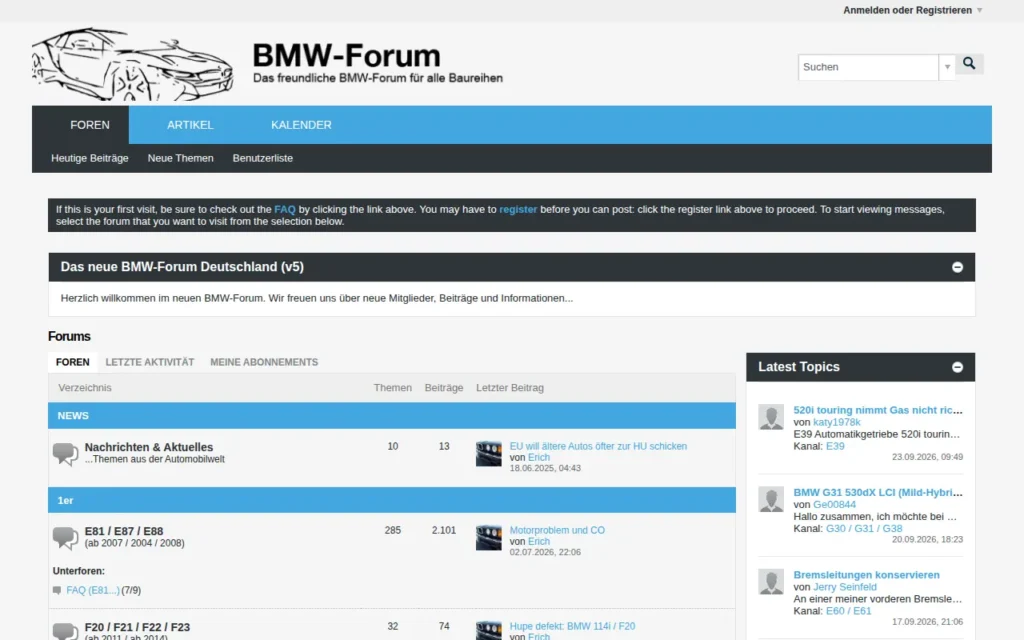1024x640 pixels.
Task: Collapse the Latest Topics panel
Action: (957, 367)
